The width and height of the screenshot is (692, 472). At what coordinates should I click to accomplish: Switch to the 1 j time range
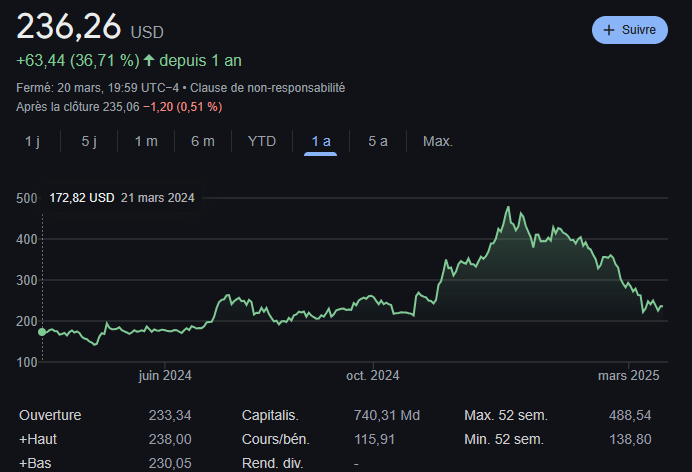(x=32, y=141)
